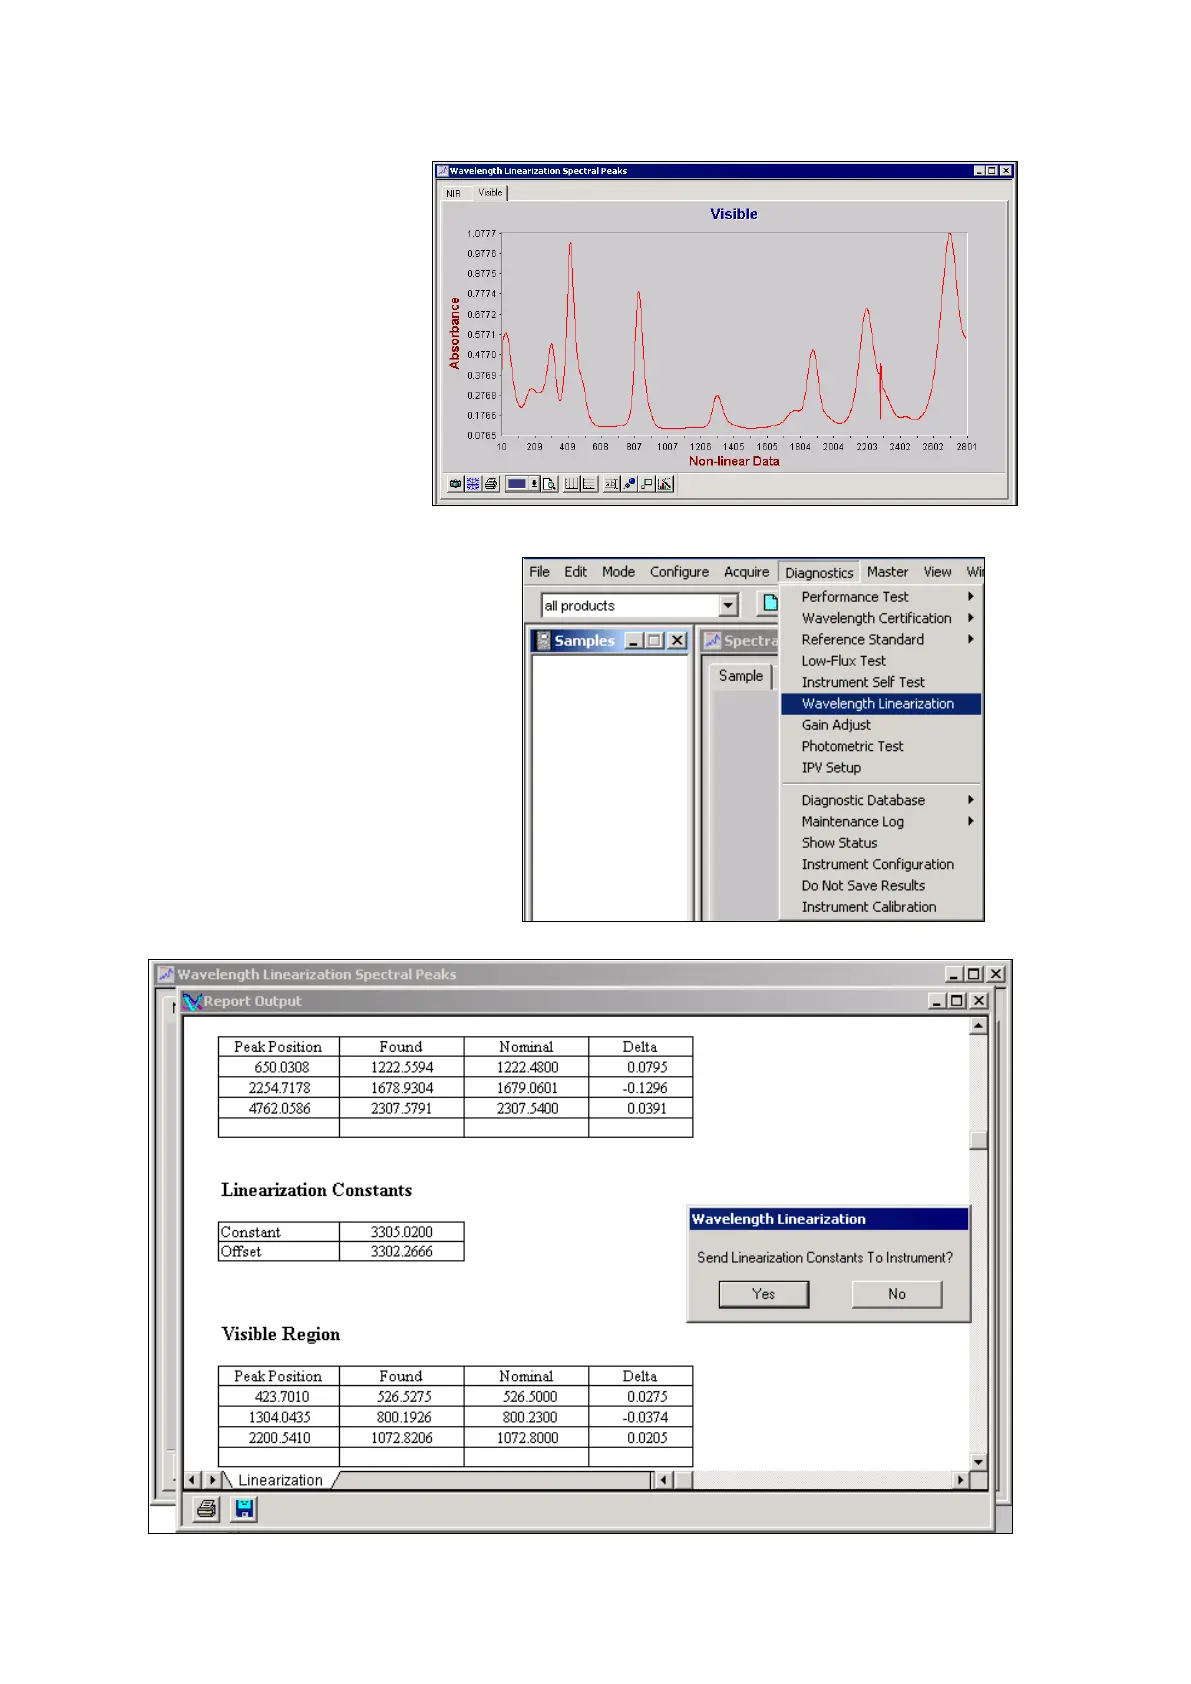Click the blue grid pattern icon in chart toolbar

coord(473,484)
